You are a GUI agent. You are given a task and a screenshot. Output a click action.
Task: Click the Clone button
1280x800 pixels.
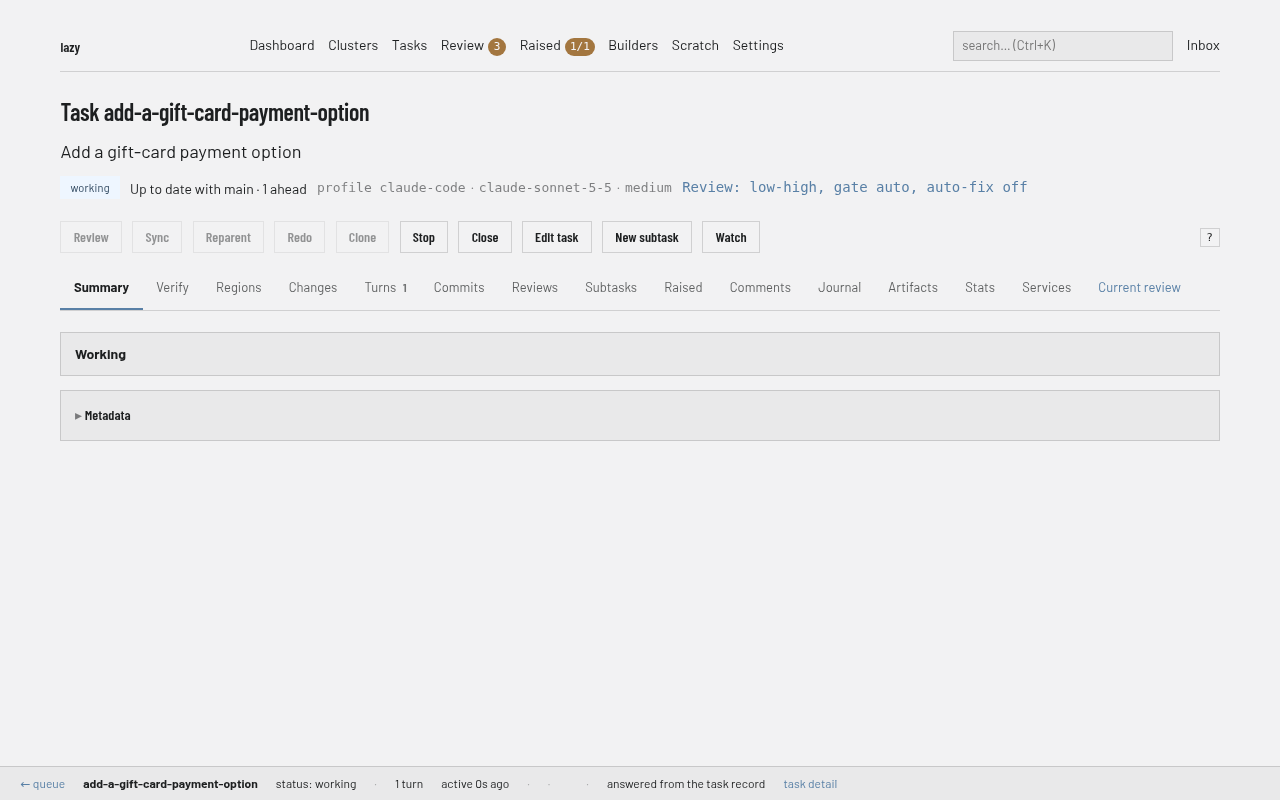click(362, 237)
